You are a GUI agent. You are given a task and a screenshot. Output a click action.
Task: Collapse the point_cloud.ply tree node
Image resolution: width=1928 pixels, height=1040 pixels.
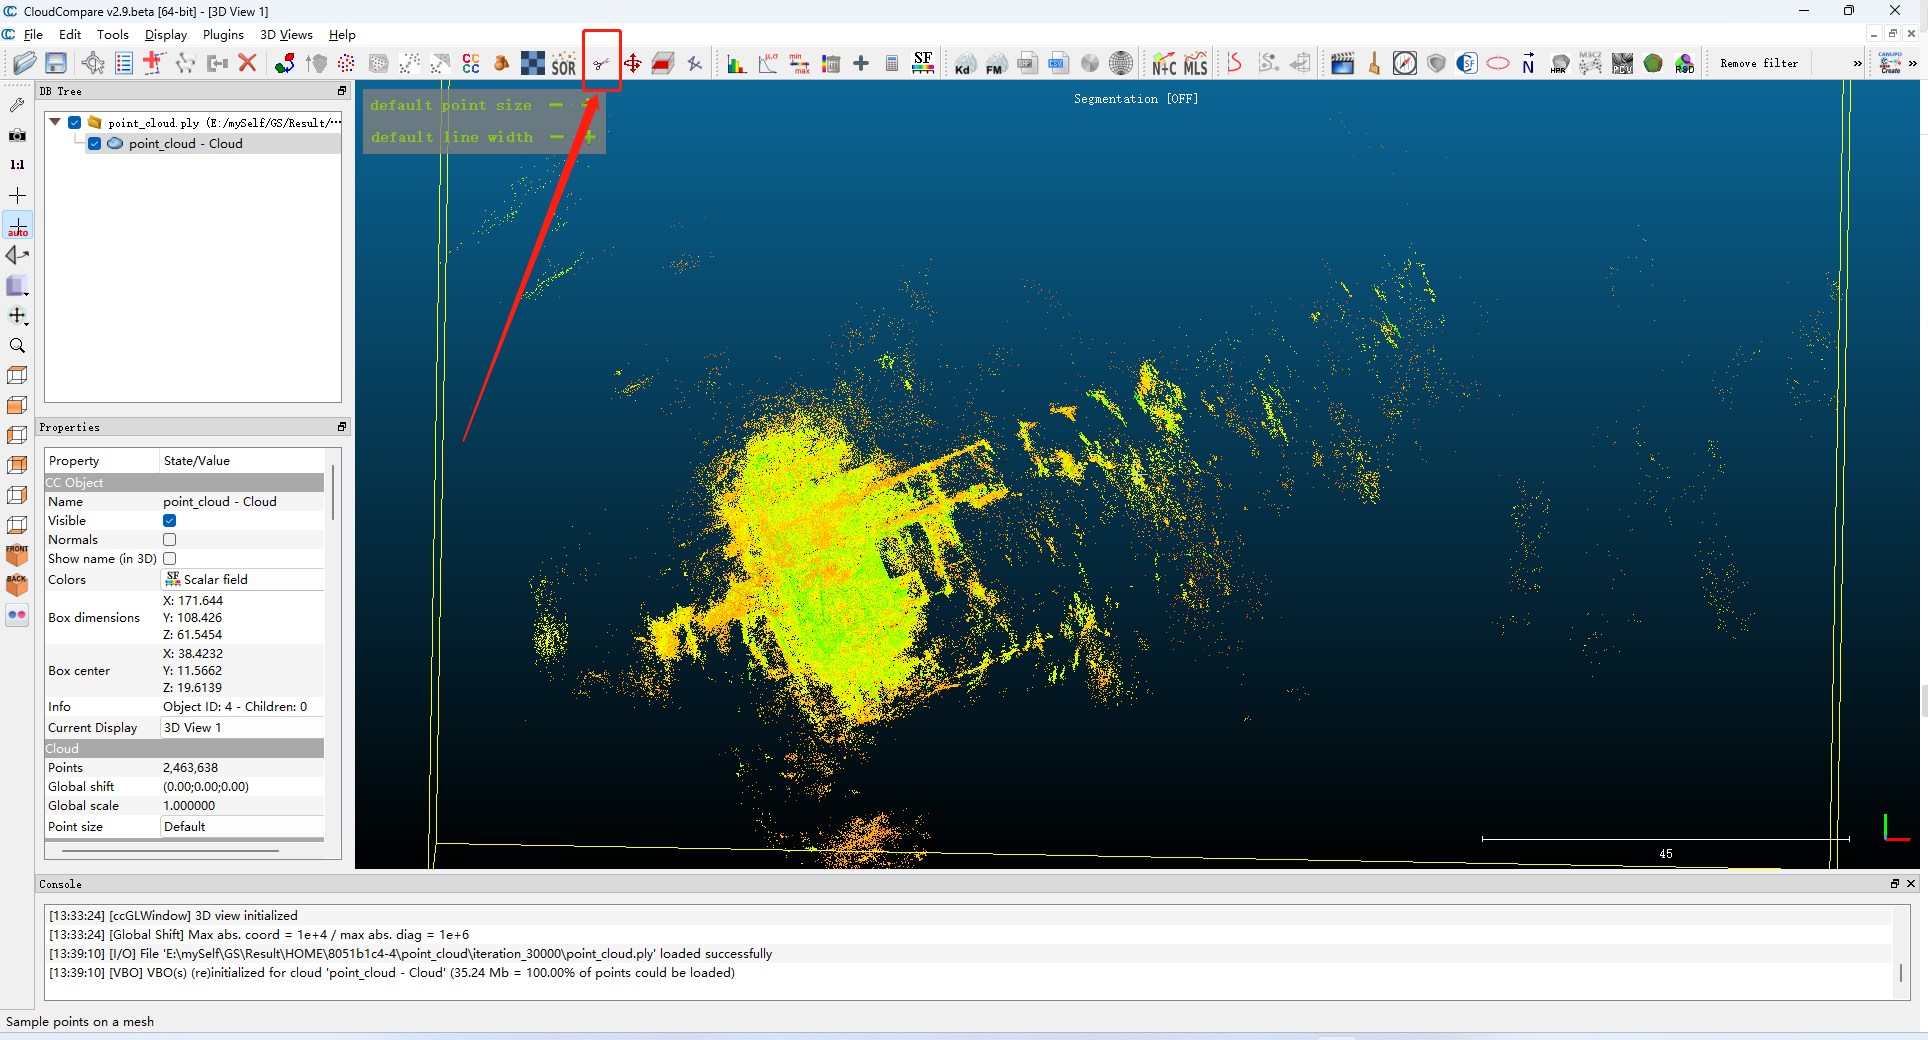[55, 122]
